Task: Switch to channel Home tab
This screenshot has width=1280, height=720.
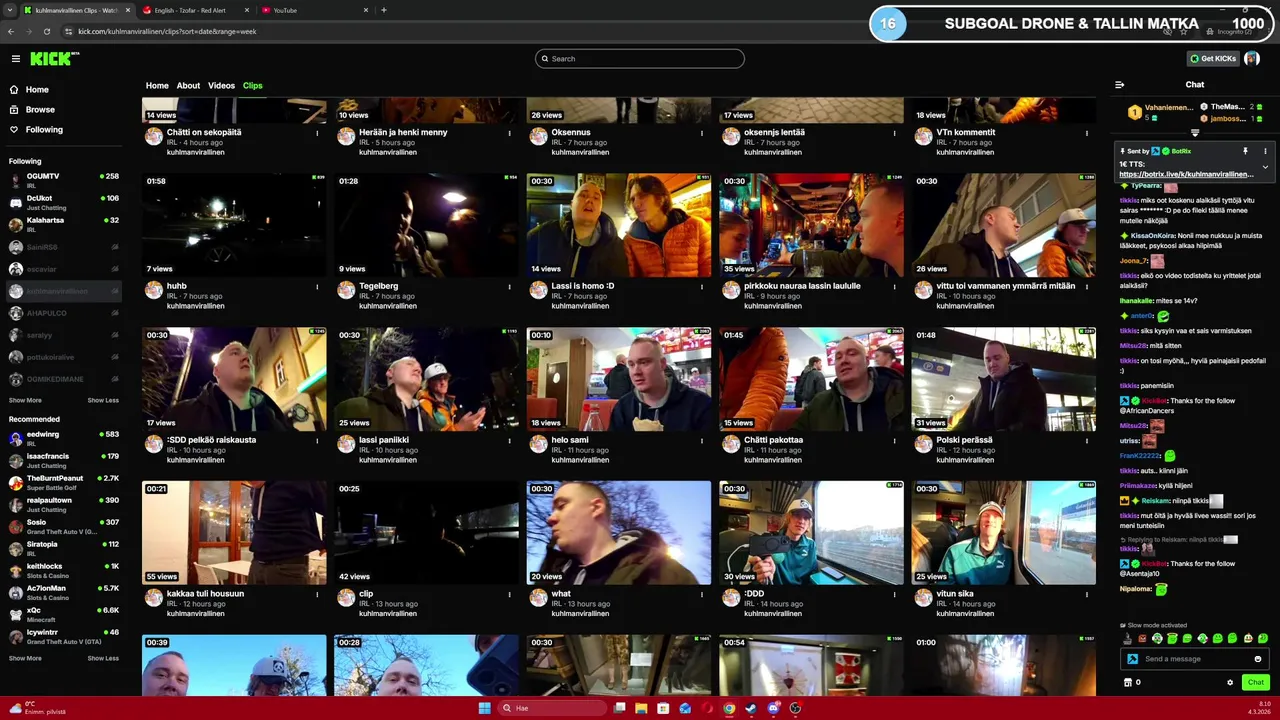Action: [x=157, y=86]
